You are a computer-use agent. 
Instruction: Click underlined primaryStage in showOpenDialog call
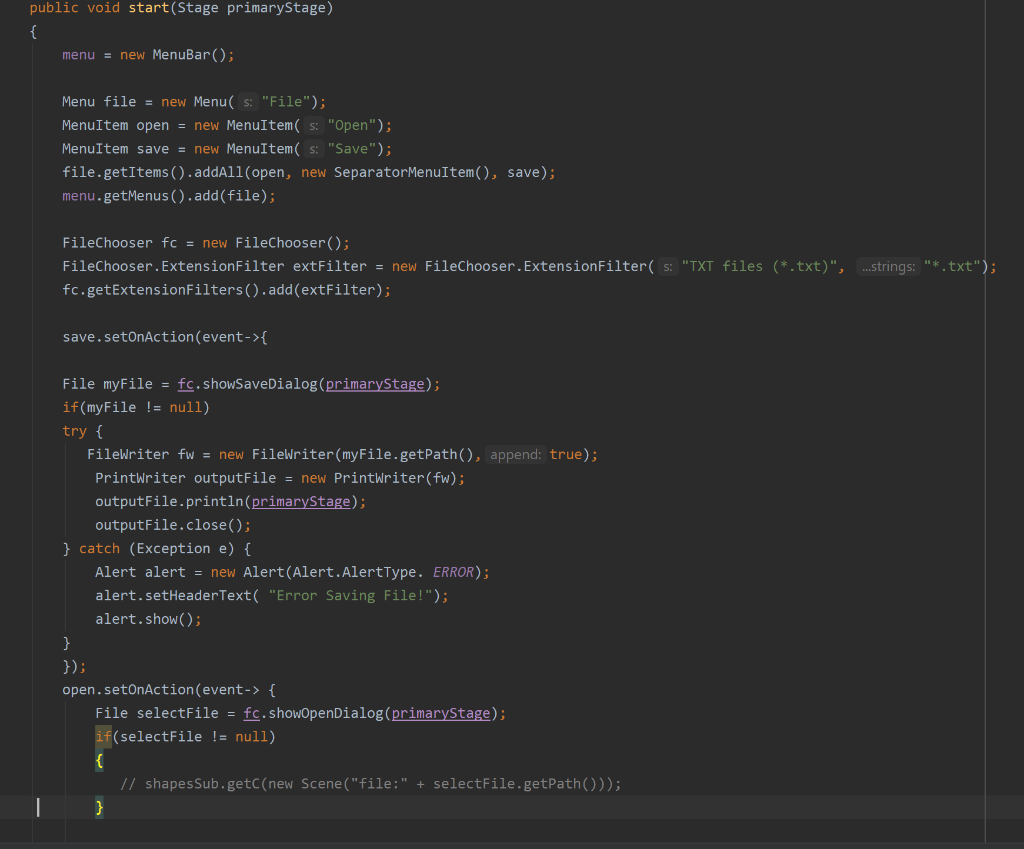click(441, 712)
